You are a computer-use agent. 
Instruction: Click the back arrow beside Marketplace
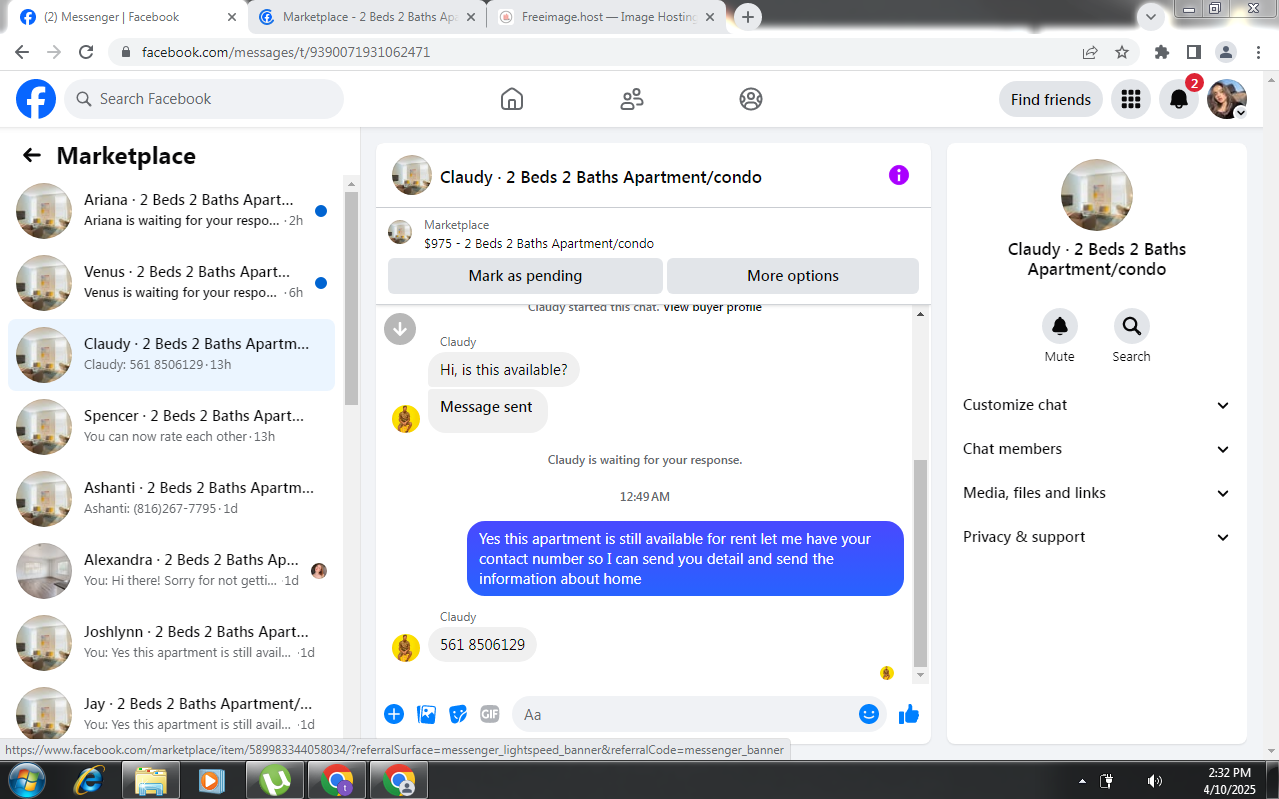tap(32, 155)
